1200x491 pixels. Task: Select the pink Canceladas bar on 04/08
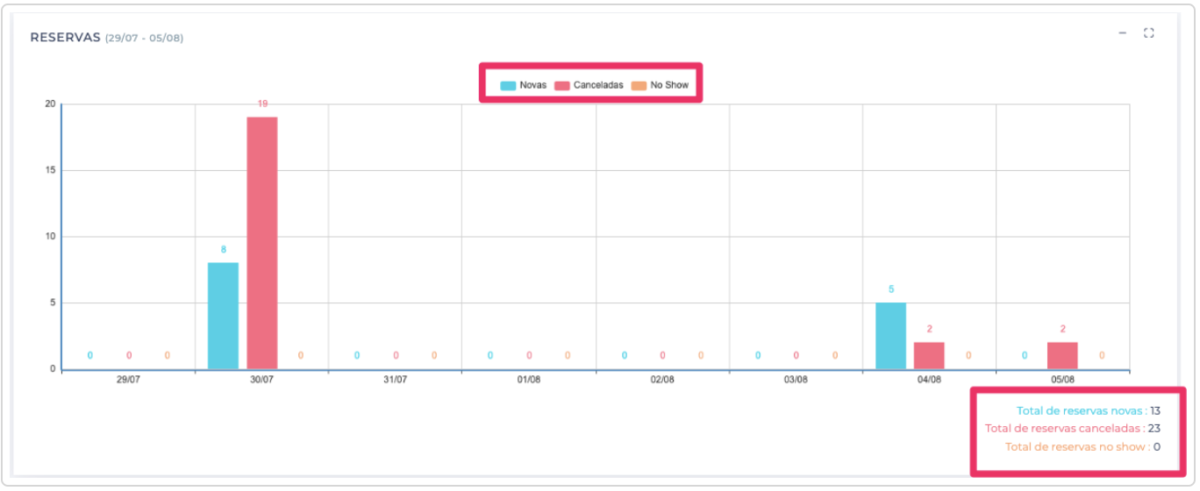click(929, 356)
